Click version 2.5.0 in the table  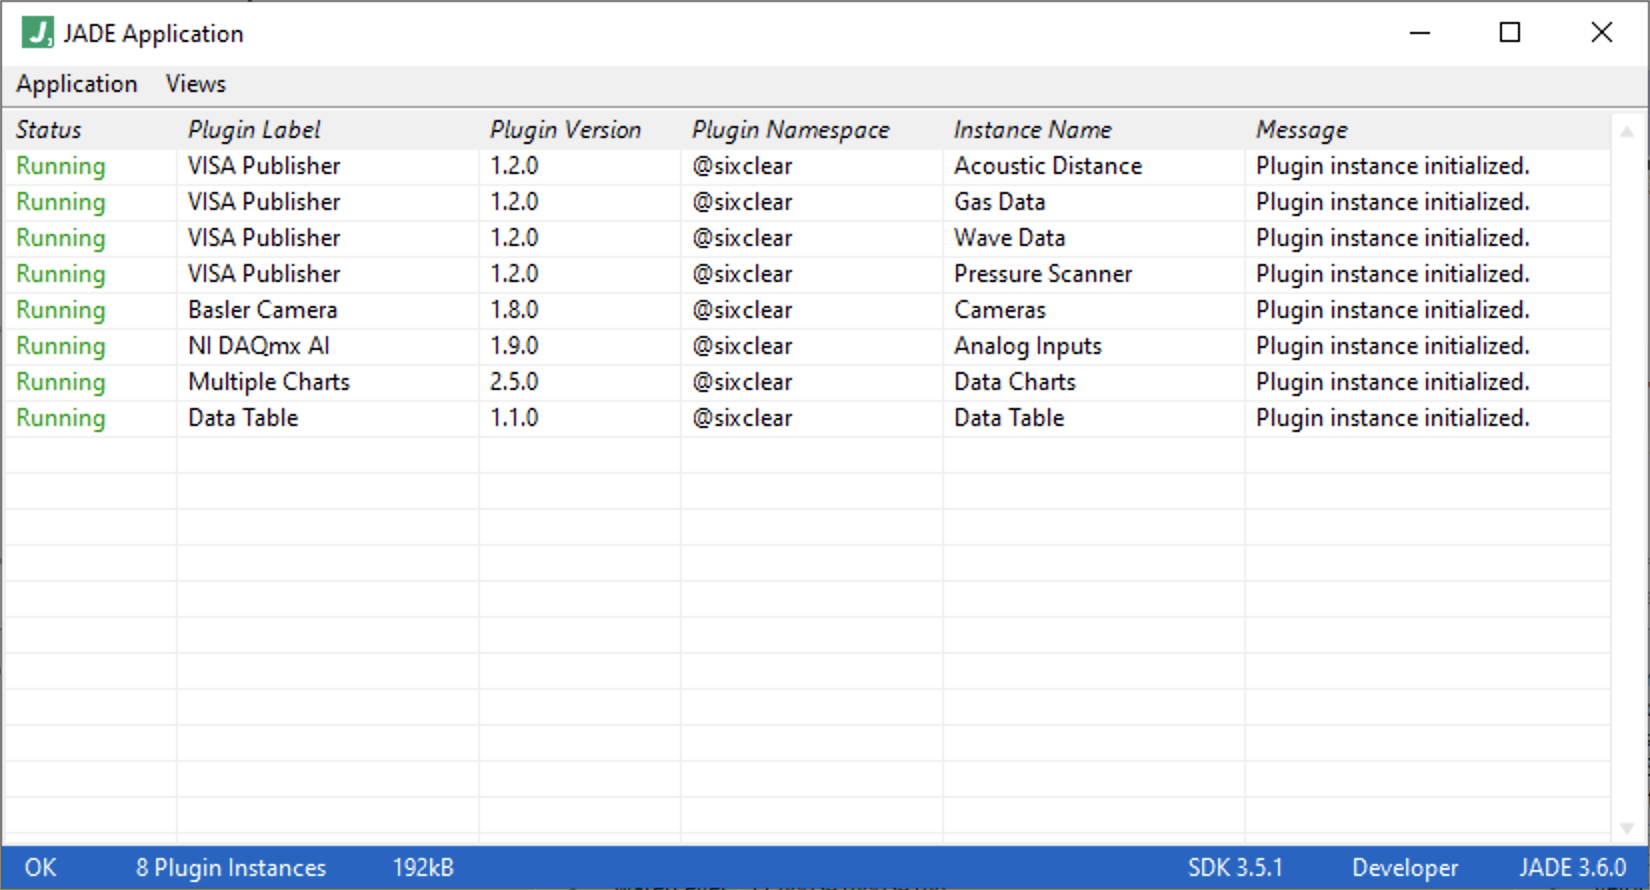click(514, 382)
